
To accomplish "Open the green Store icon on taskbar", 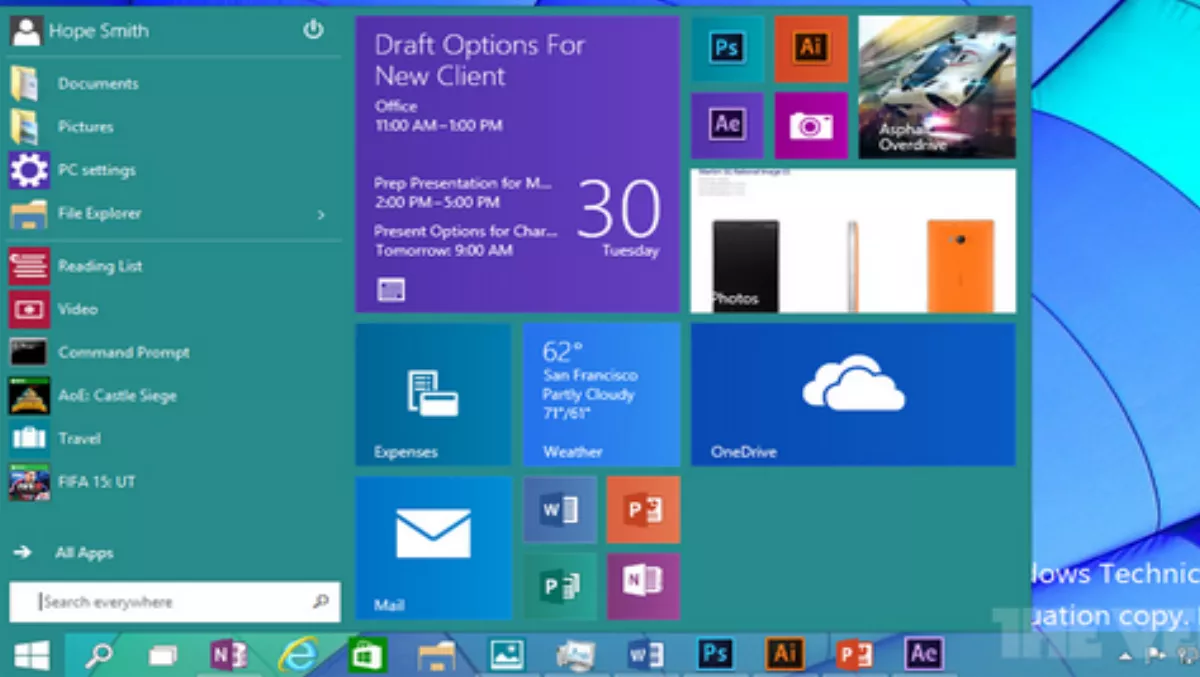I will (367, 655).
